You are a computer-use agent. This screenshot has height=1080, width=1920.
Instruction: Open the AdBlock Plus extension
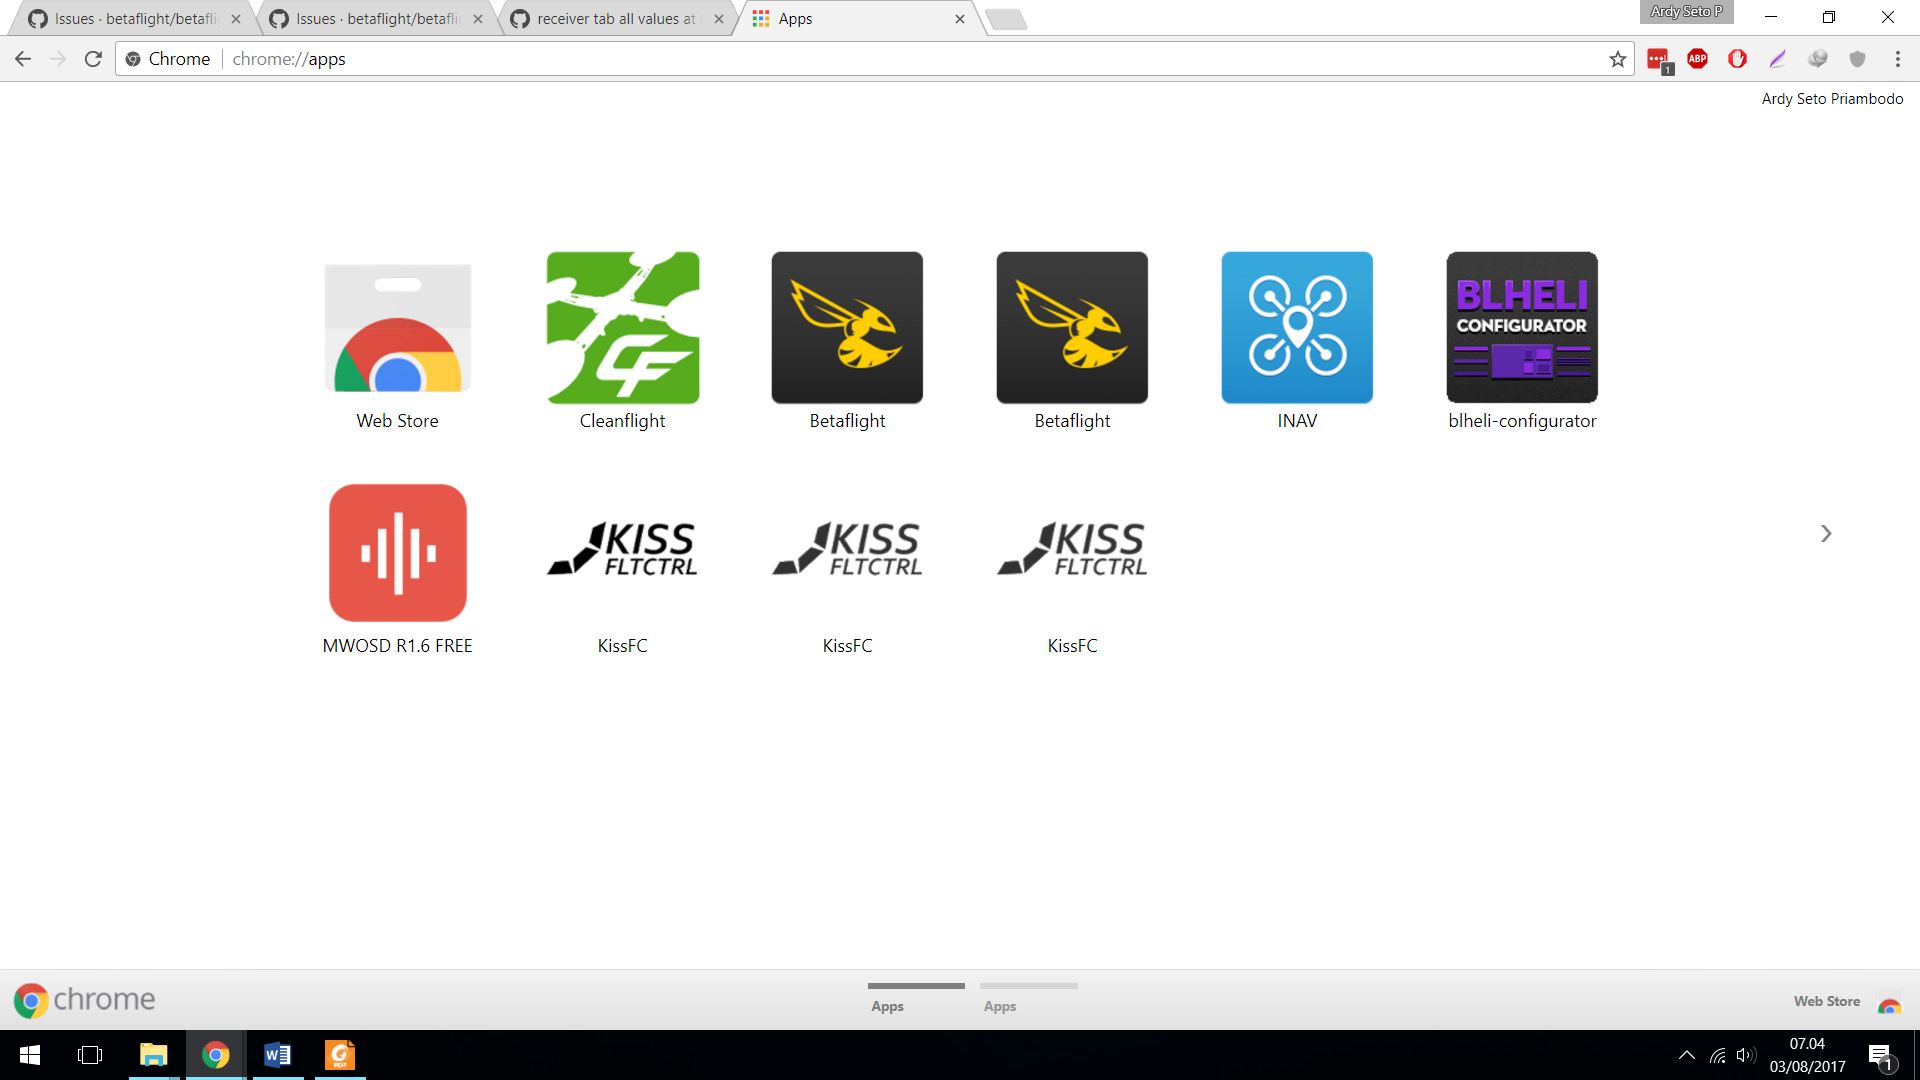(1697, 59)
